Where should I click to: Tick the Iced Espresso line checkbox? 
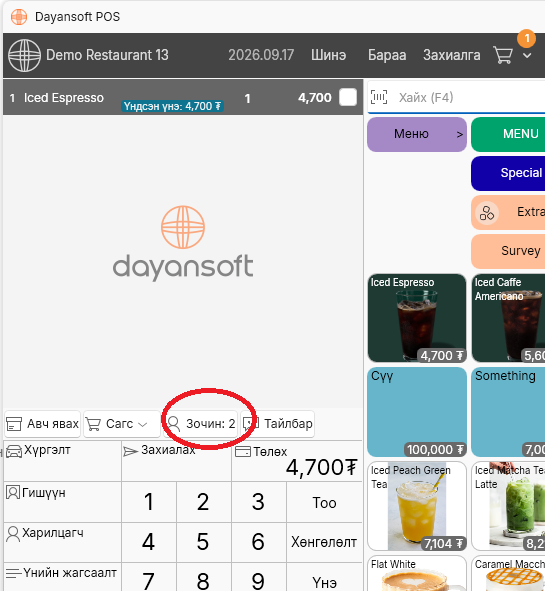(348, 98)
